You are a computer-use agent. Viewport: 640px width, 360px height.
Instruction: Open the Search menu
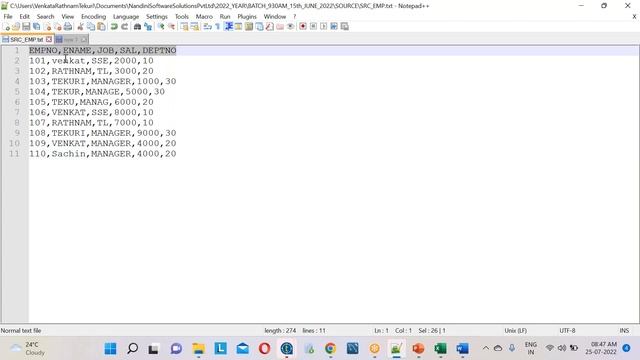tap(45, 16)
